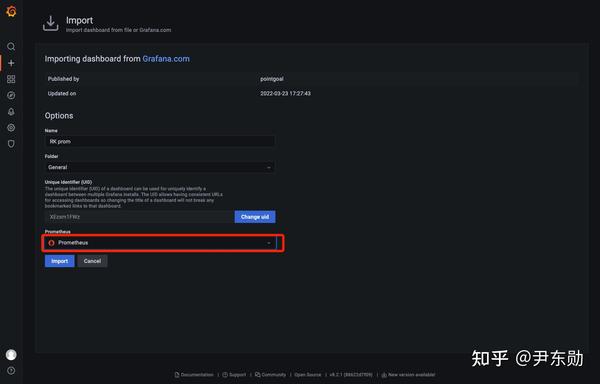Image resolution: width=600 pixels, height=384 pixels.
Task: Click the Import download icon in header
Action: 51,24
